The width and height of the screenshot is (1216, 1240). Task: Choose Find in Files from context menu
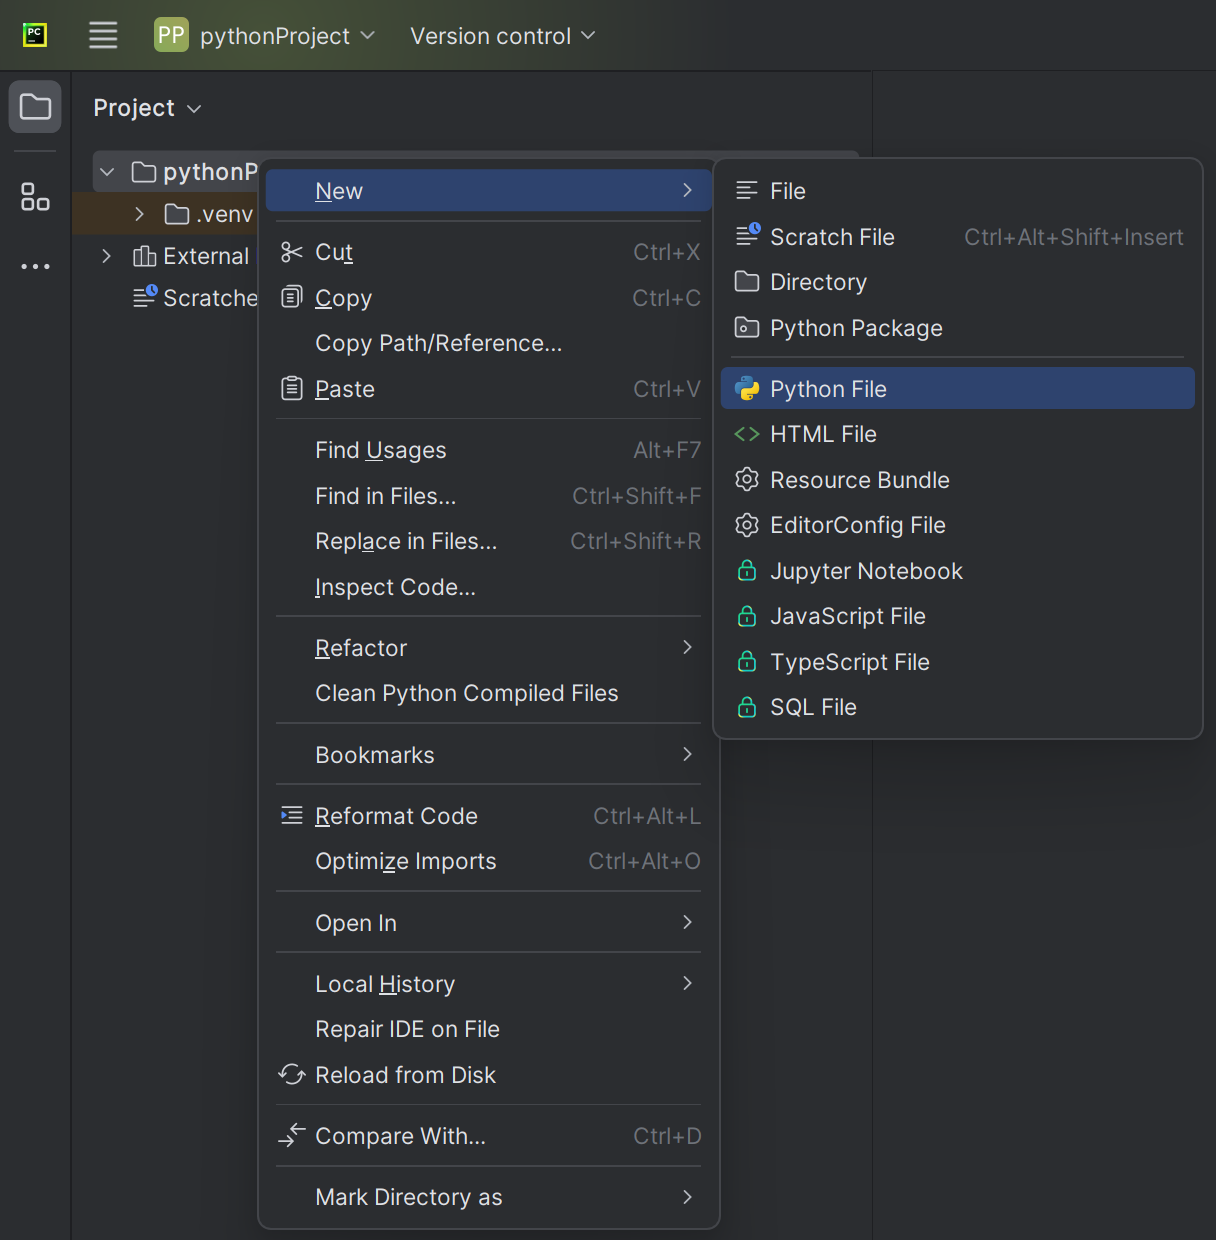coord(385,496)
